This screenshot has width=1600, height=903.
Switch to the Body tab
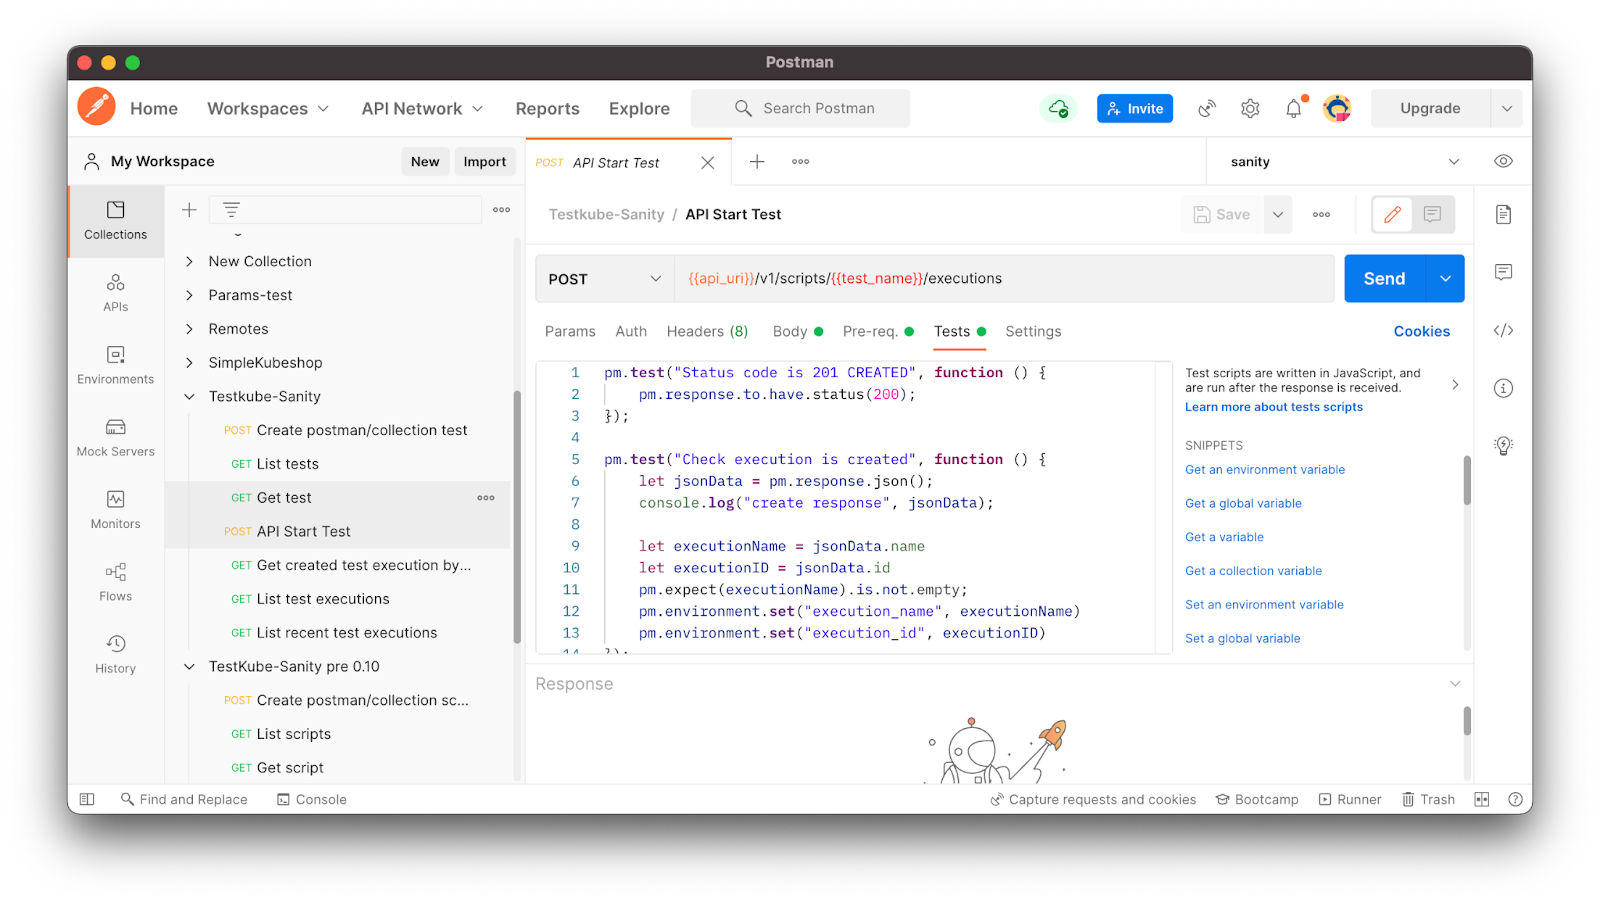797,332
